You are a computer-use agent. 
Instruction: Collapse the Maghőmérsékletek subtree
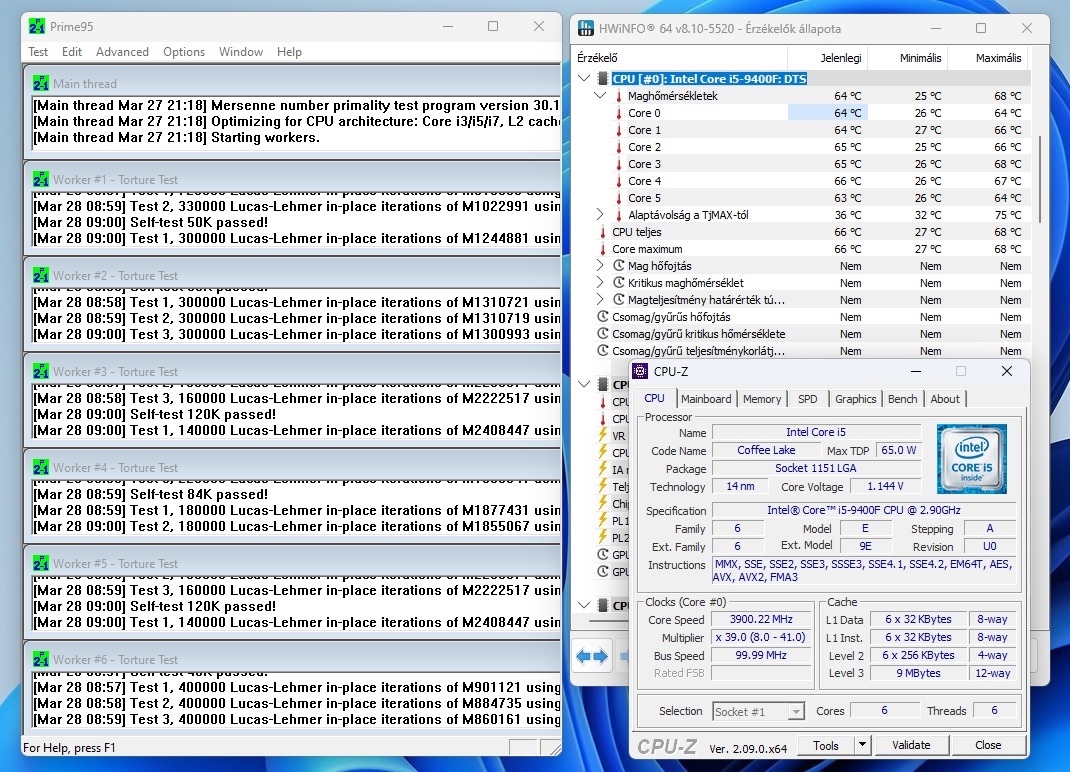tap(600, 96)
